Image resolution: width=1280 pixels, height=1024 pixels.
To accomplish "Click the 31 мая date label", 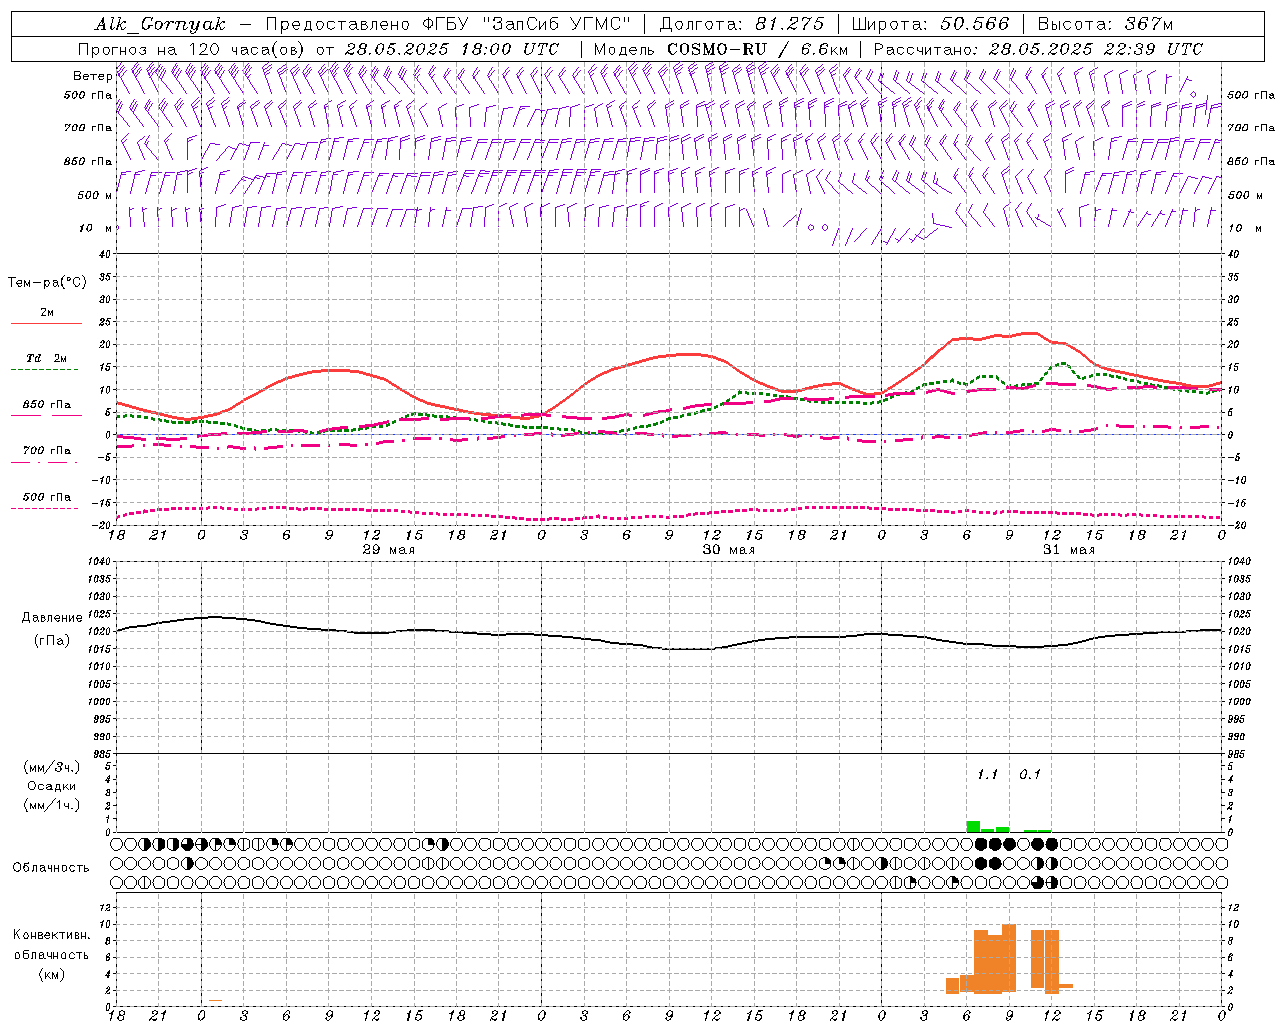I will (x=1068, y=550).
